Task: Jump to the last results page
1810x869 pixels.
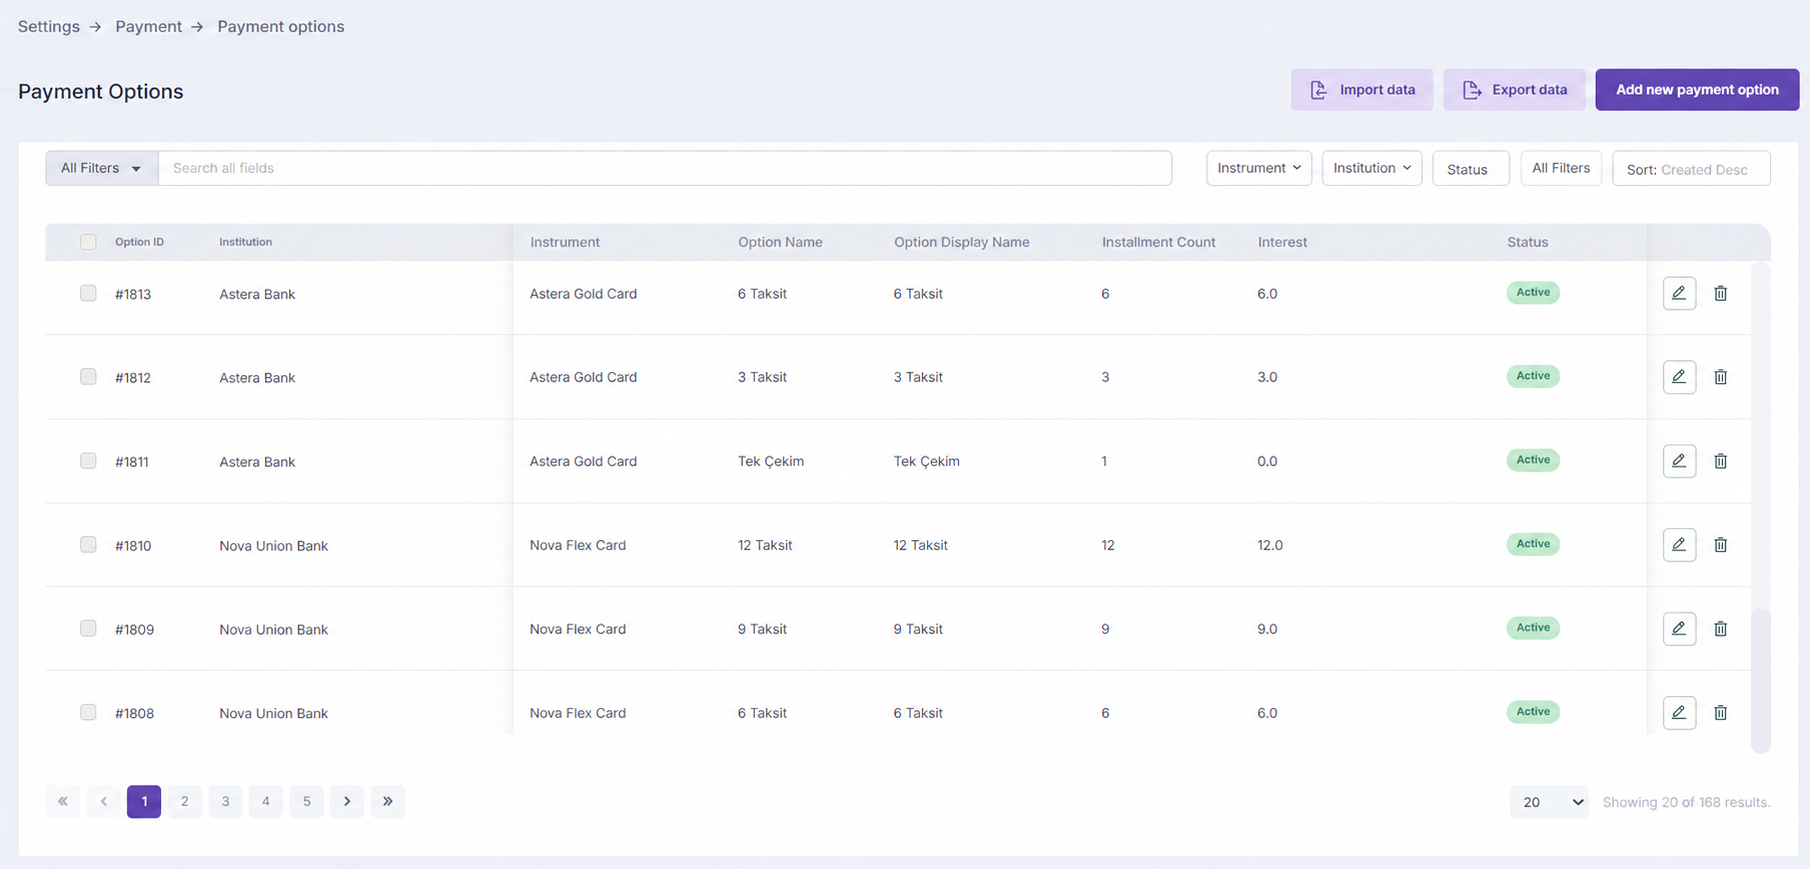Action: [x=388, y=801]
